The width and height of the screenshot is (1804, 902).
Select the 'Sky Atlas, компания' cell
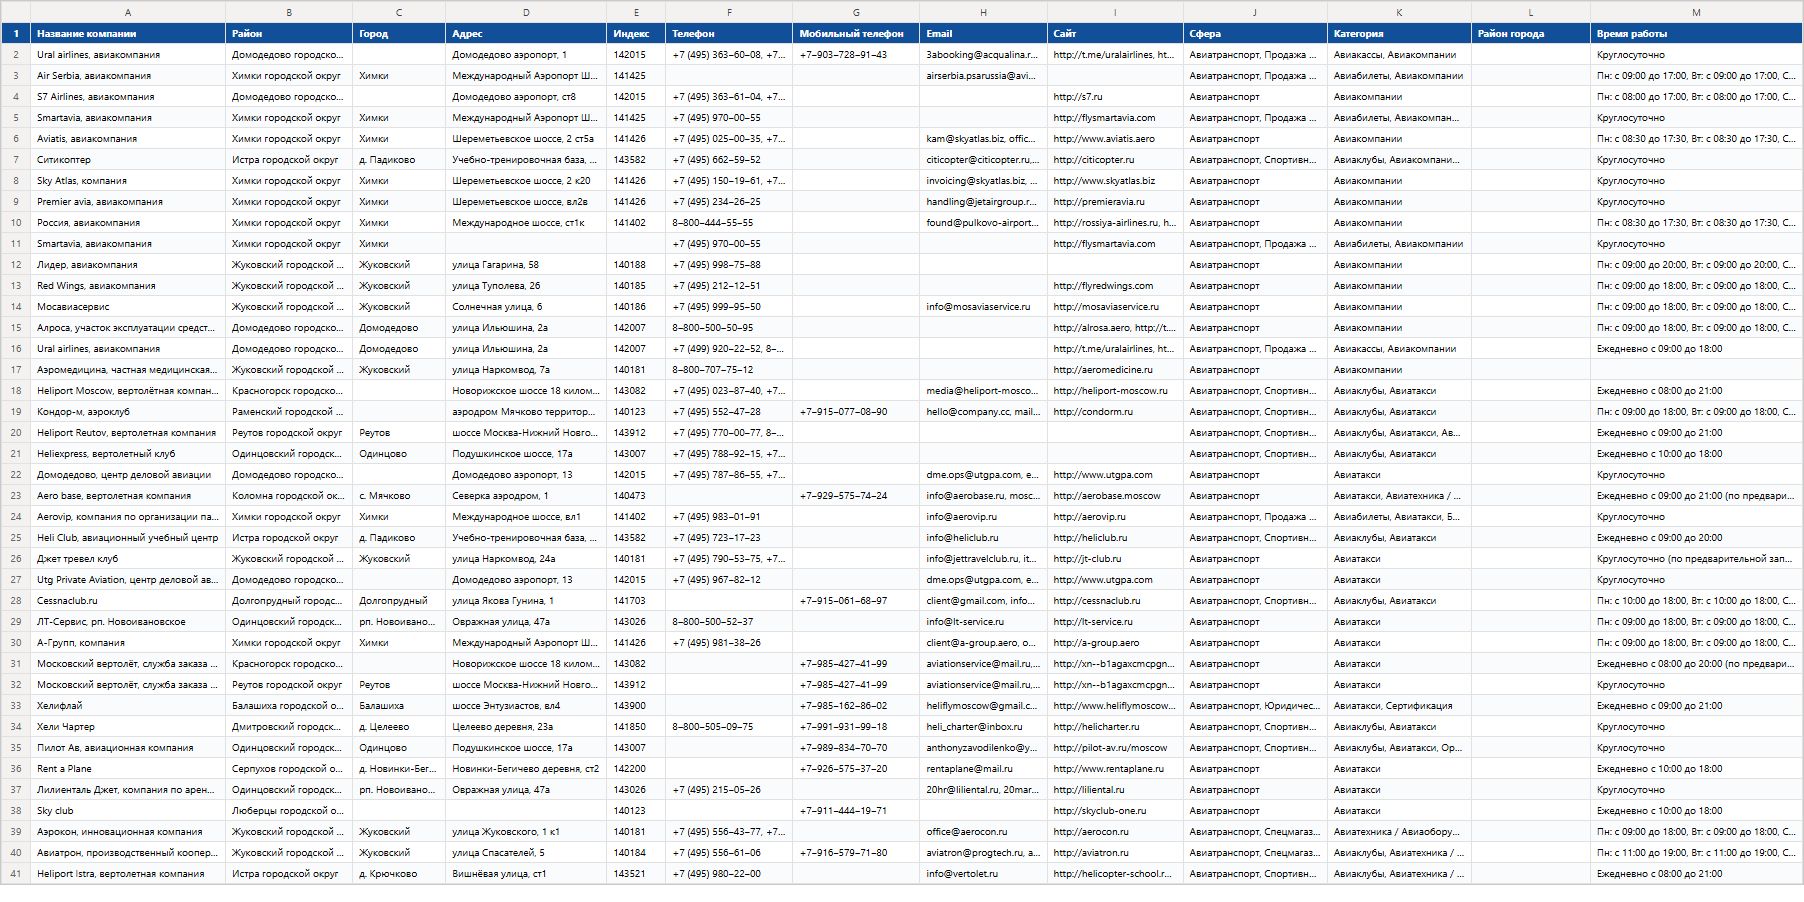pos(128,181)
